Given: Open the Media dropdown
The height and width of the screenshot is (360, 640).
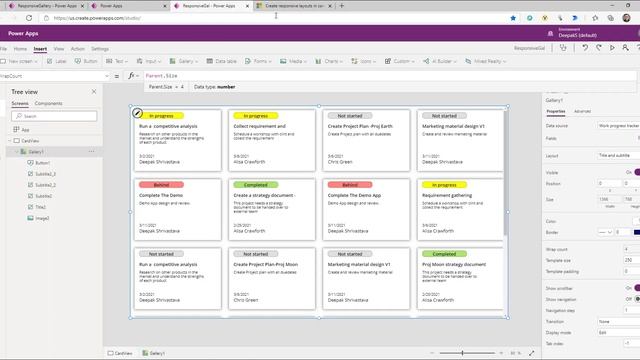Looking at the screenshot, I should click(x=293, y=61).
